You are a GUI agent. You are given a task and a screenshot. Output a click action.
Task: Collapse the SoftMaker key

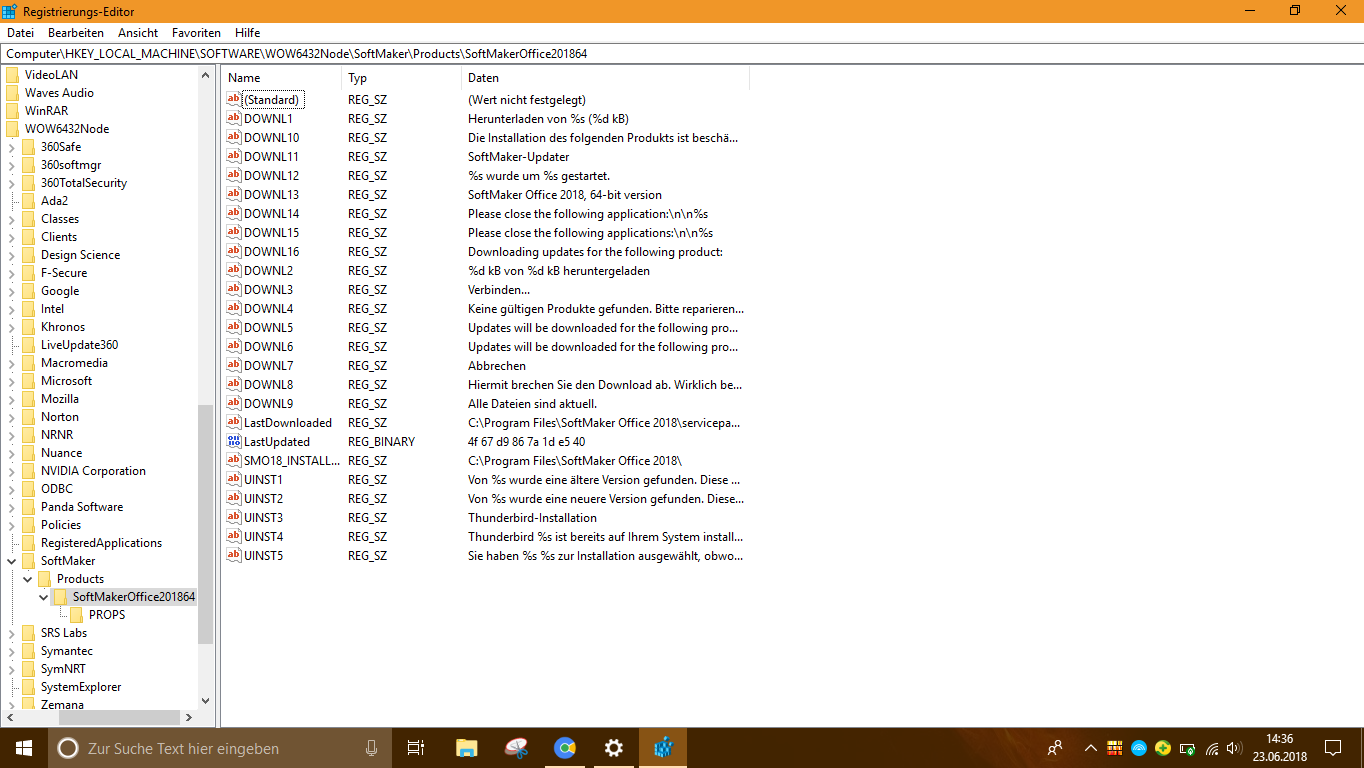coord(11,561)
